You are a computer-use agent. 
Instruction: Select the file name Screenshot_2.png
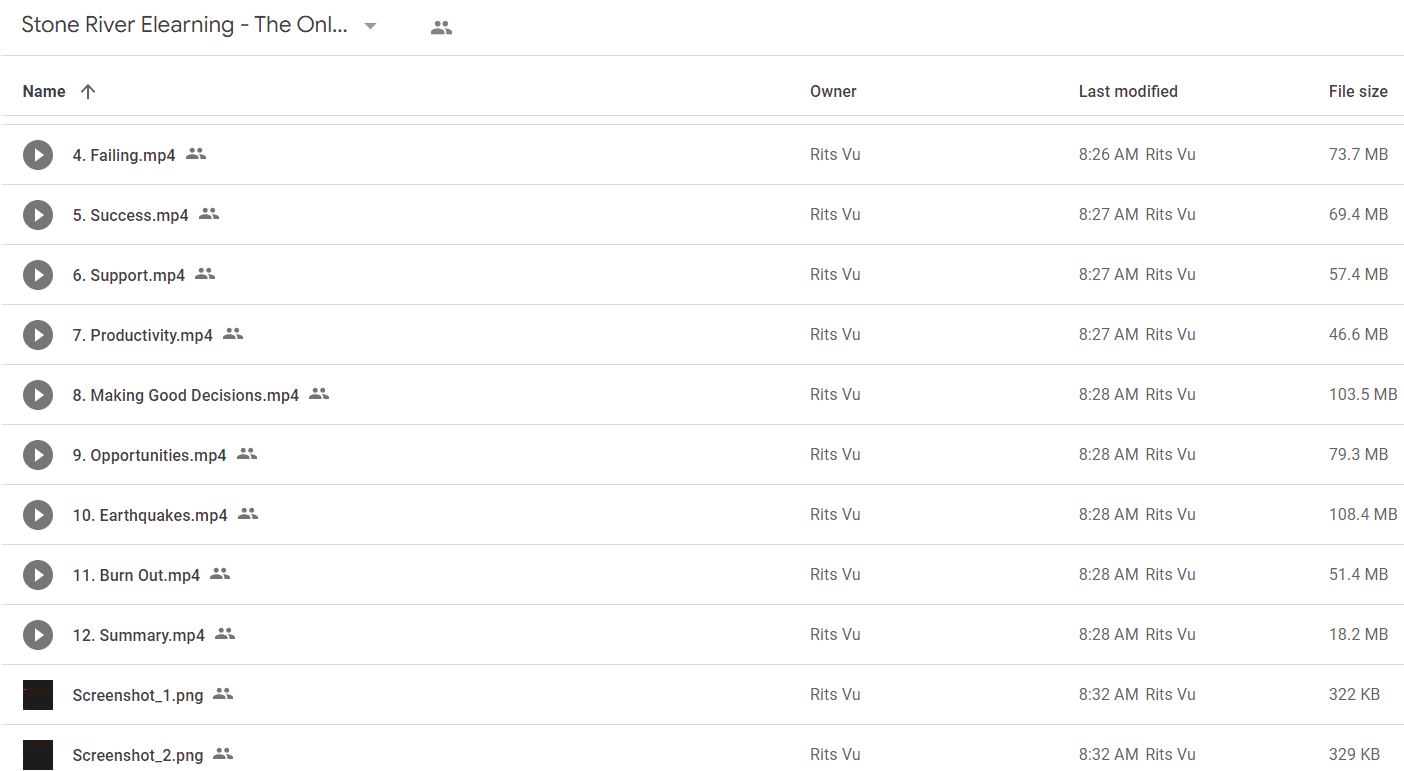coord(138,755)
